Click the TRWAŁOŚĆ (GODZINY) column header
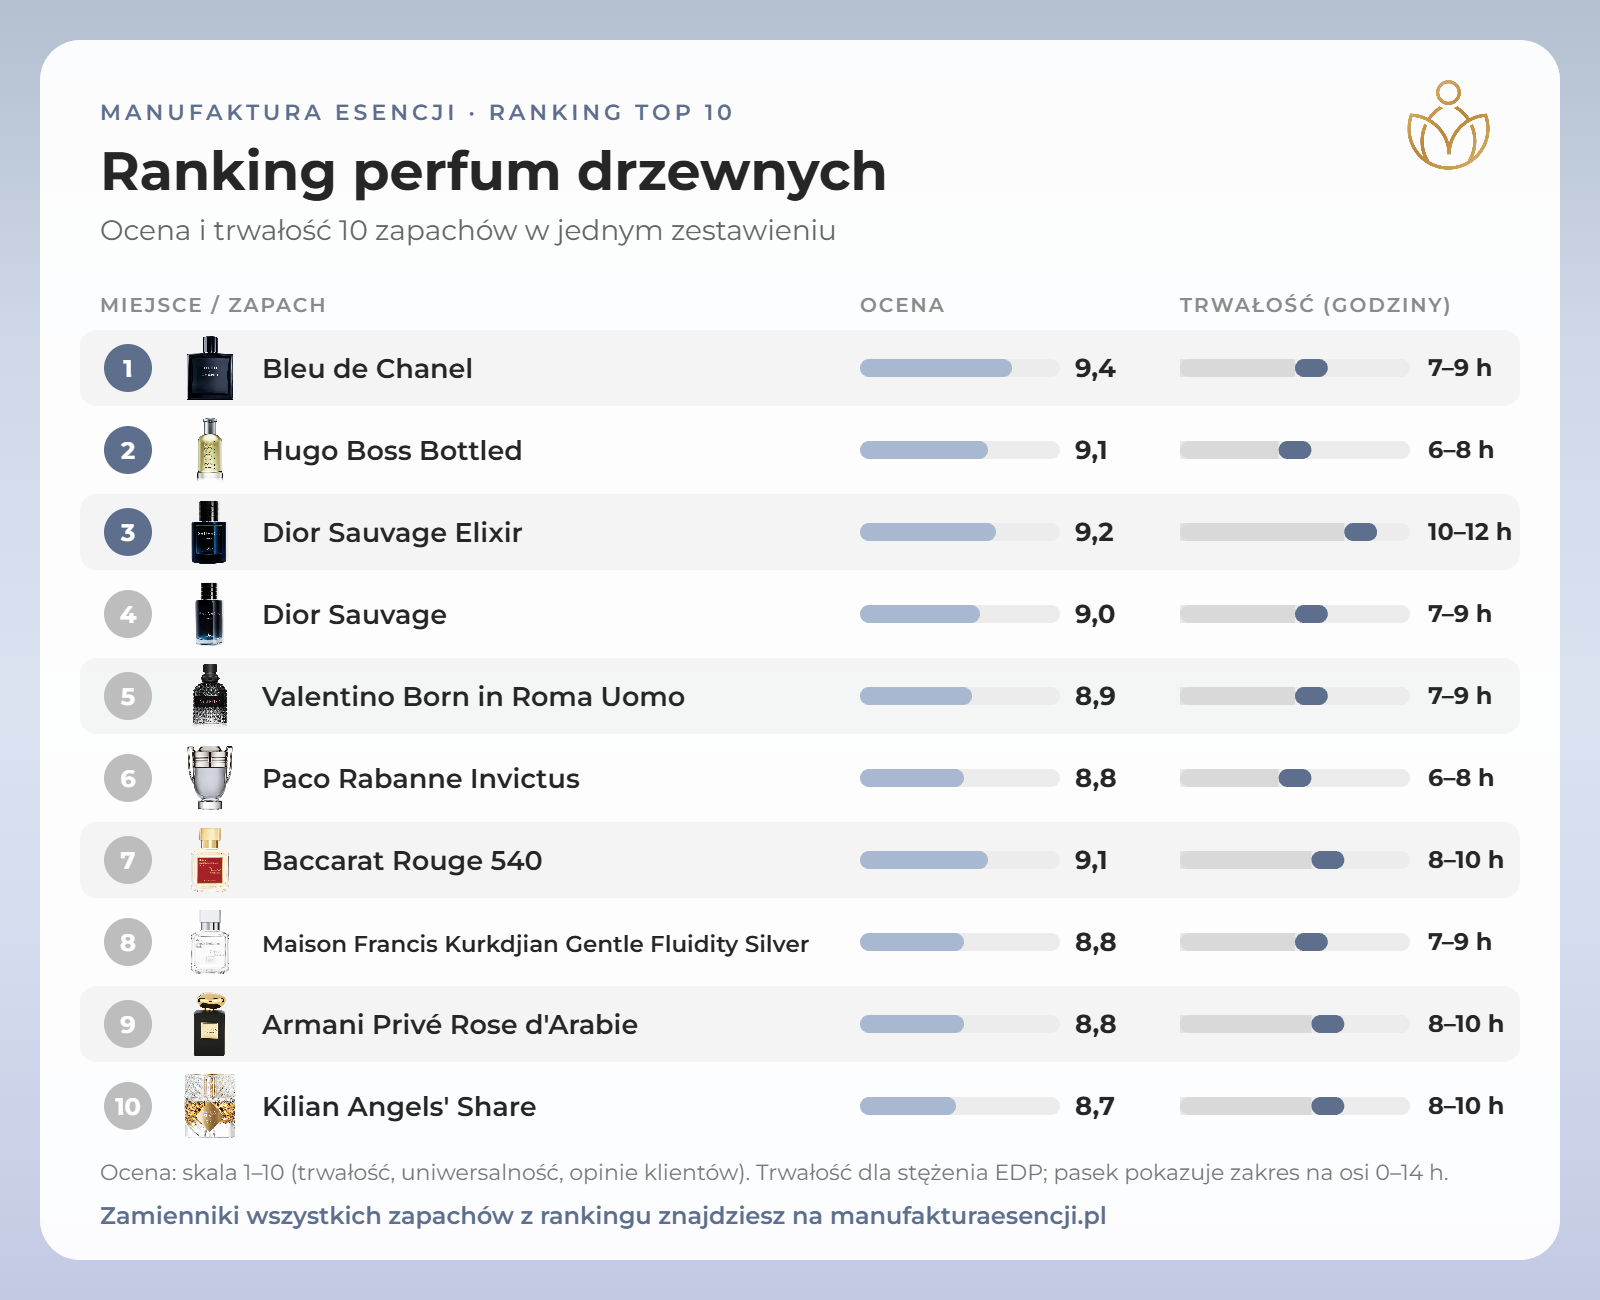This screenshot has width=1600, height=1300. 1315,305
